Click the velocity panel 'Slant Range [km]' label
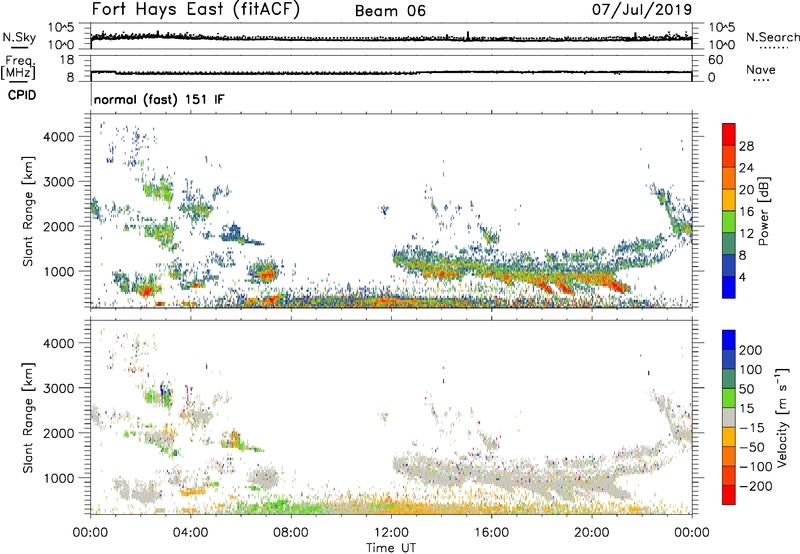The image size is (800, 554). 28,417
